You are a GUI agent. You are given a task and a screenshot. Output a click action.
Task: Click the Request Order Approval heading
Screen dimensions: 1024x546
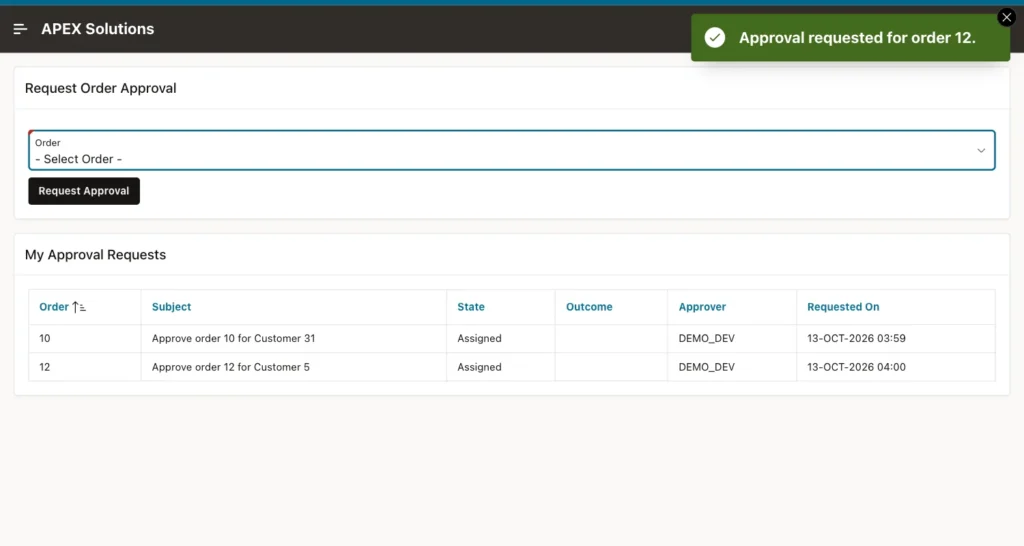[101, 88]
